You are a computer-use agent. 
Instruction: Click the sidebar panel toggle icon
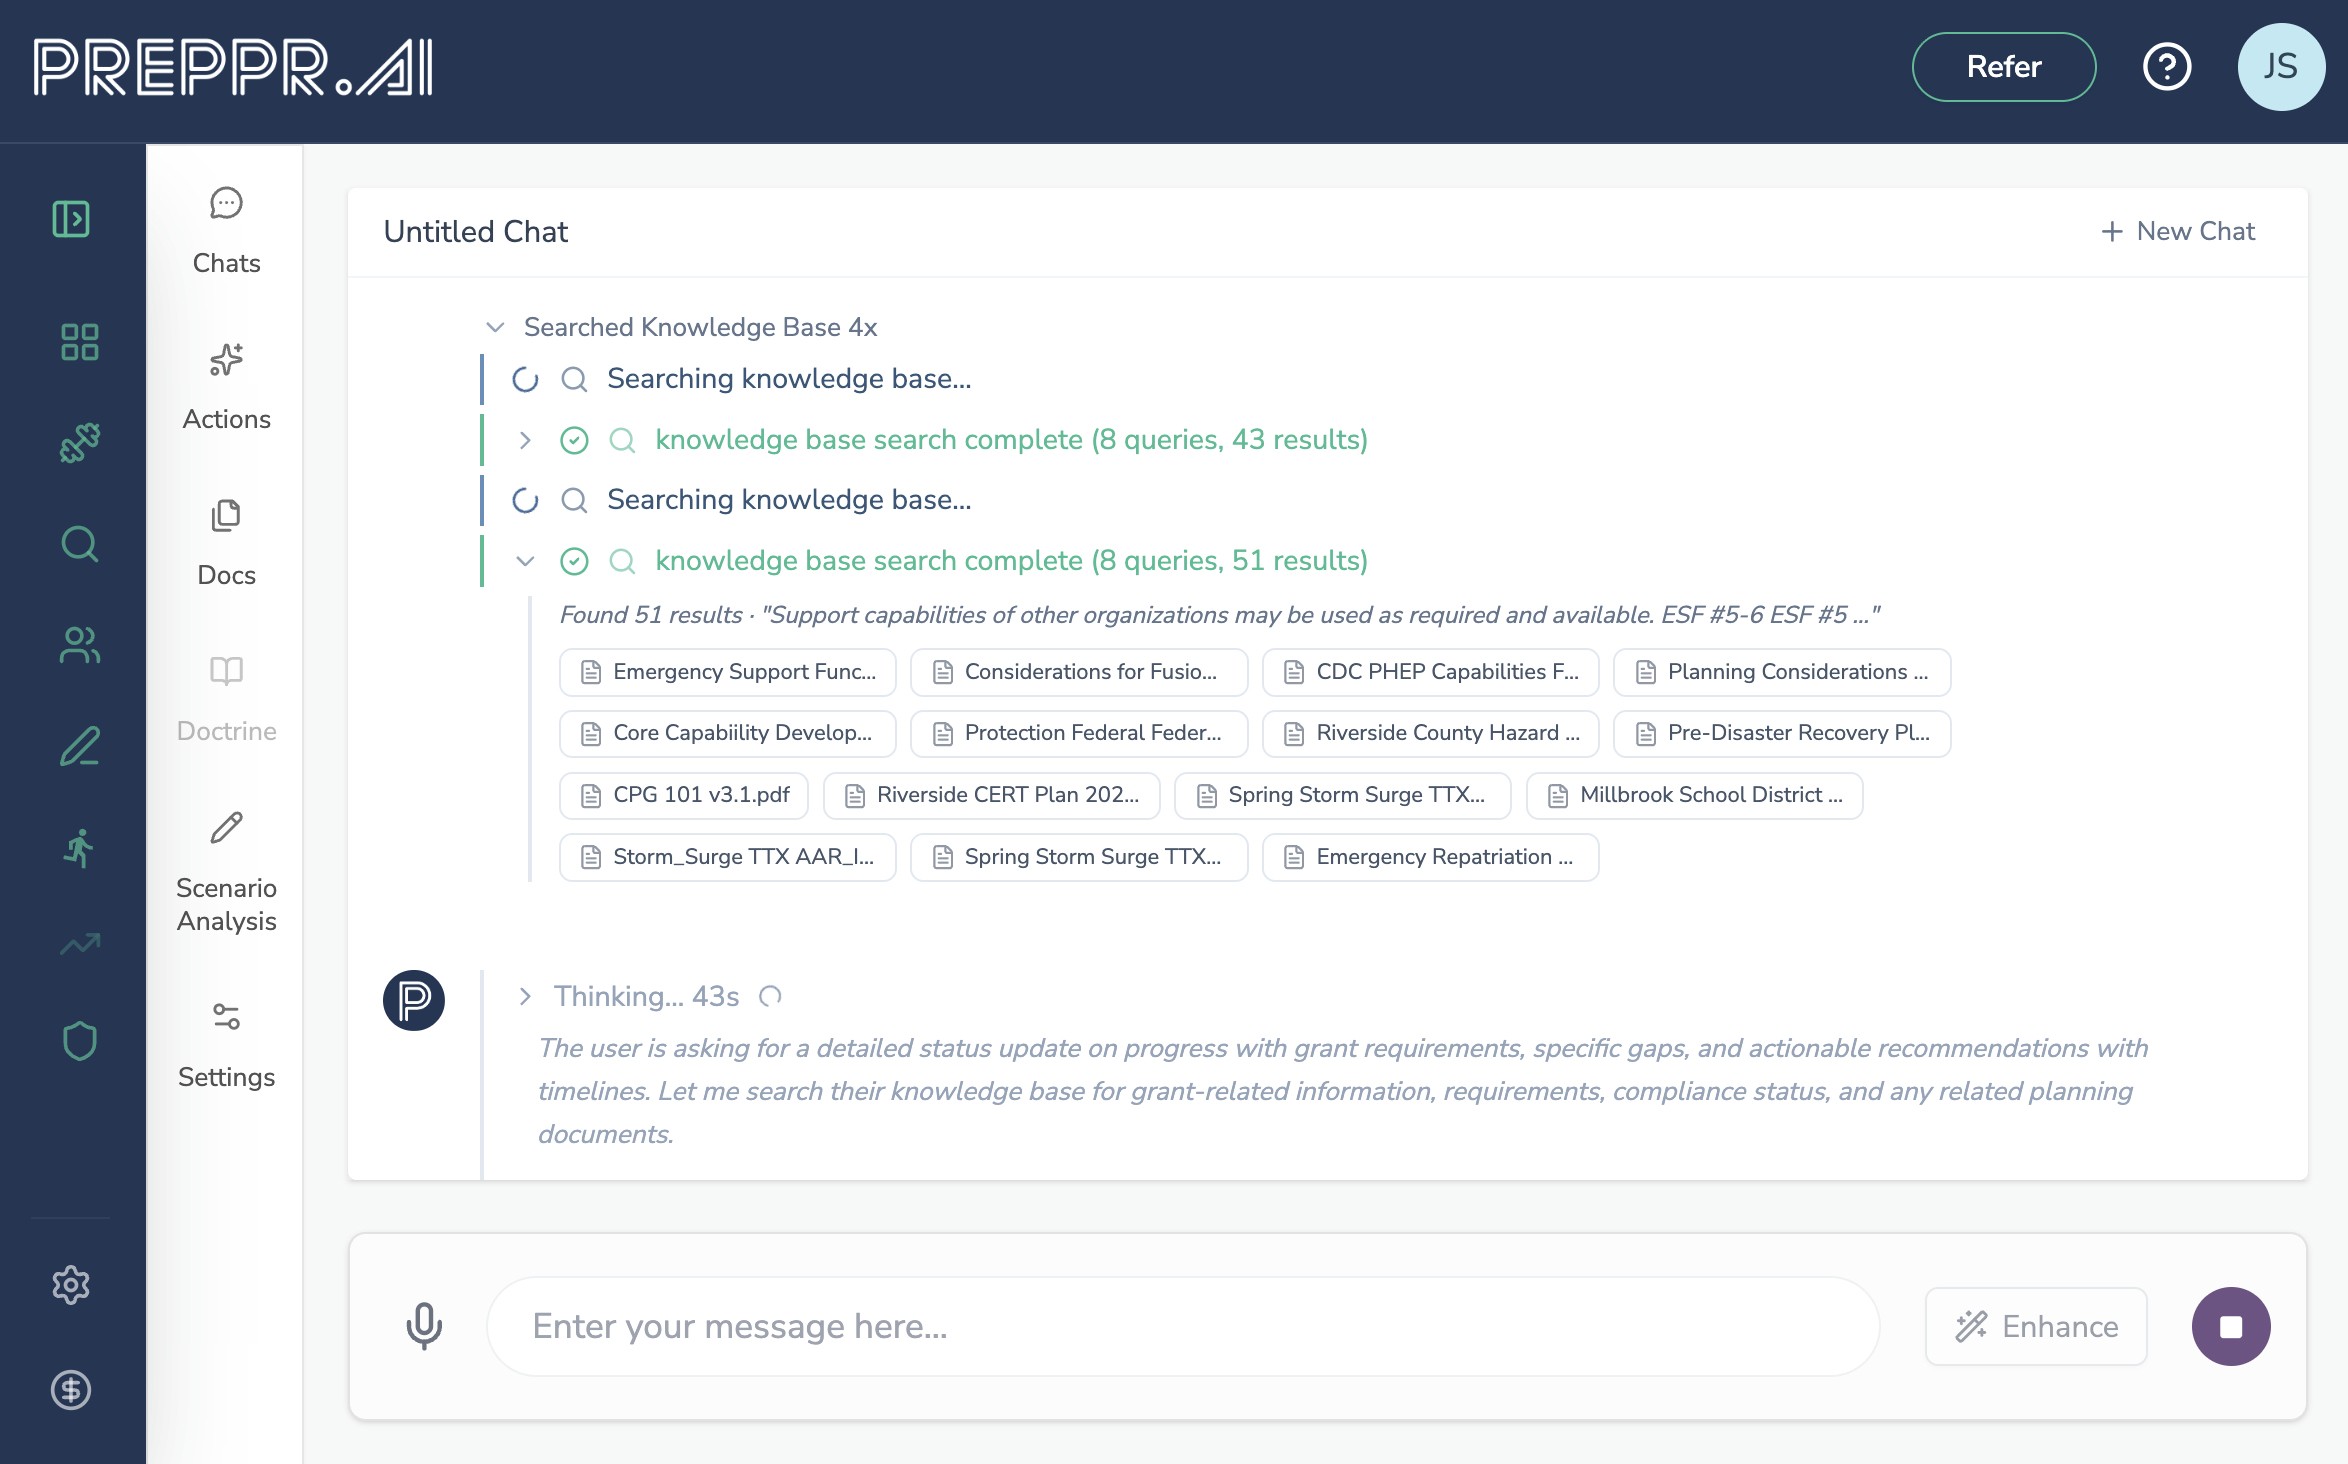(71, 219)
